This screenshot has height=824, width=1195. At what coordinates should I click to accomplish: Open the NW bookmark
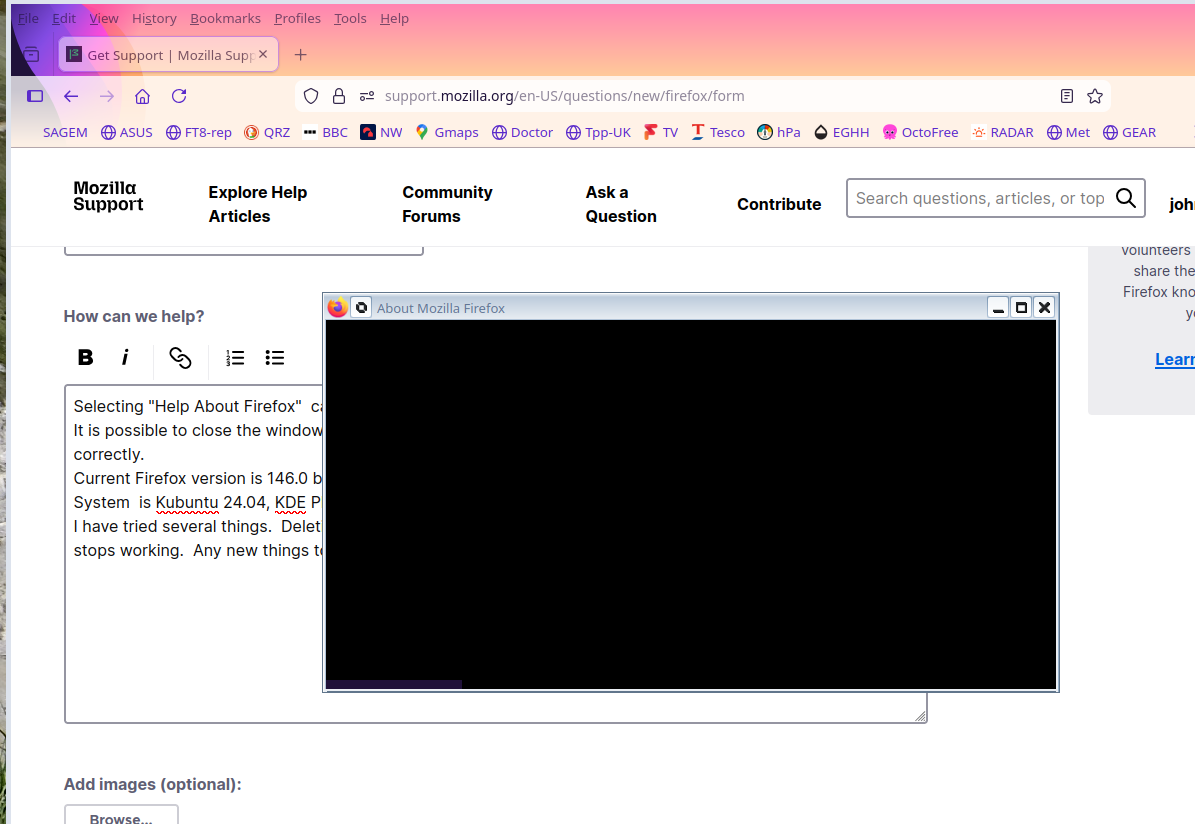(x=381, y=133)
